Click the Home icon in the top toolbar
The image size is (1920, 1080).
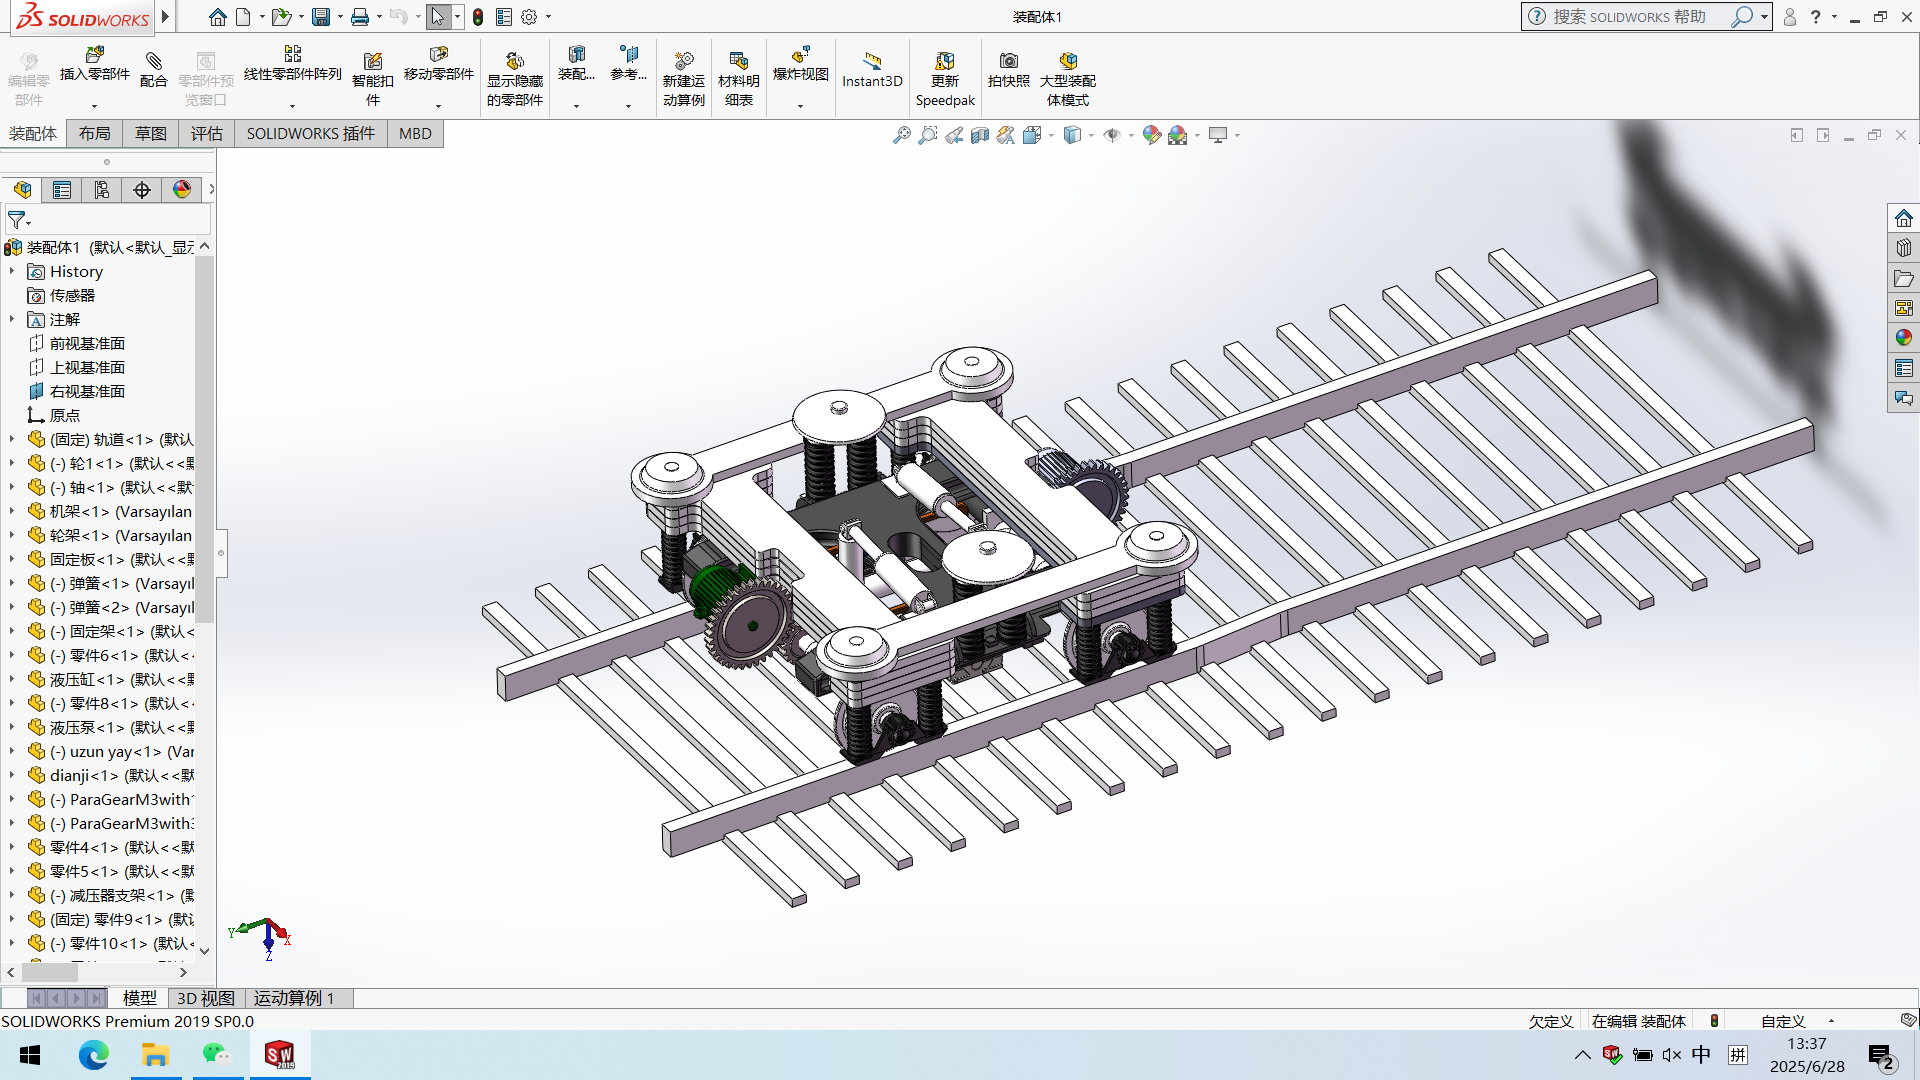[x=217, y=17]
